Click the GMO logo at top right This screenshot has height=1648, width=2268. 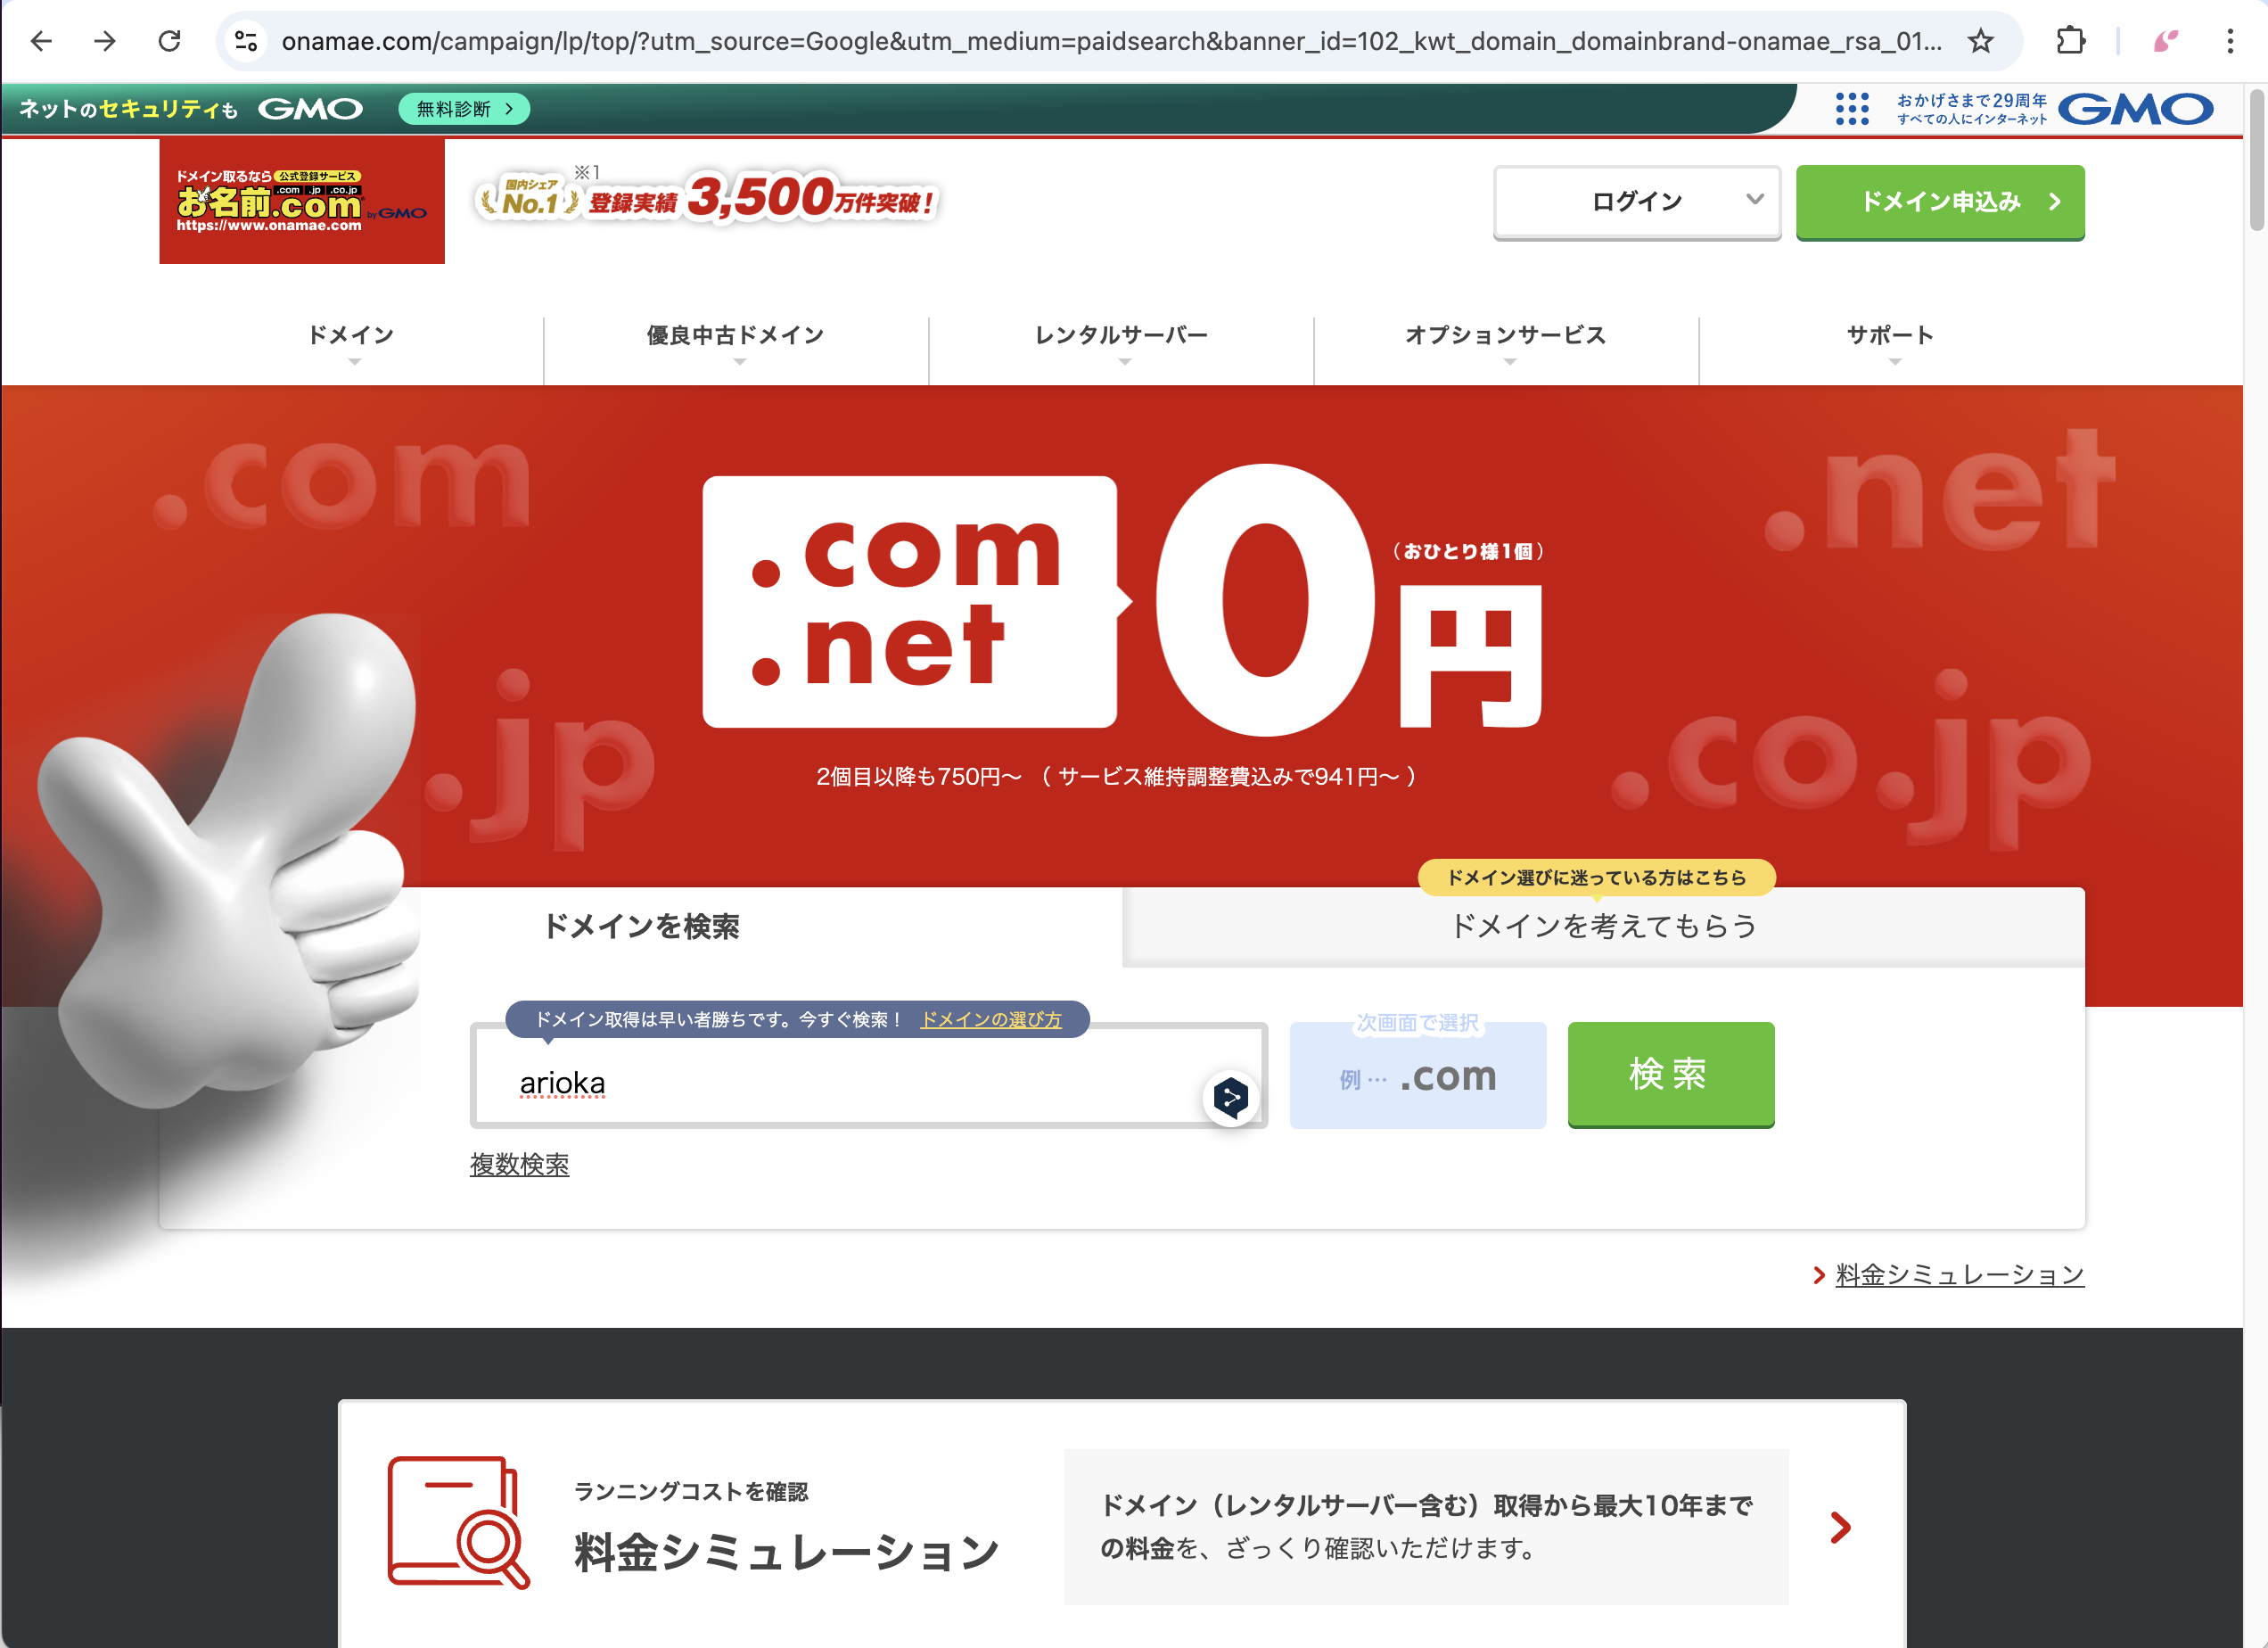pos(2137,108)
